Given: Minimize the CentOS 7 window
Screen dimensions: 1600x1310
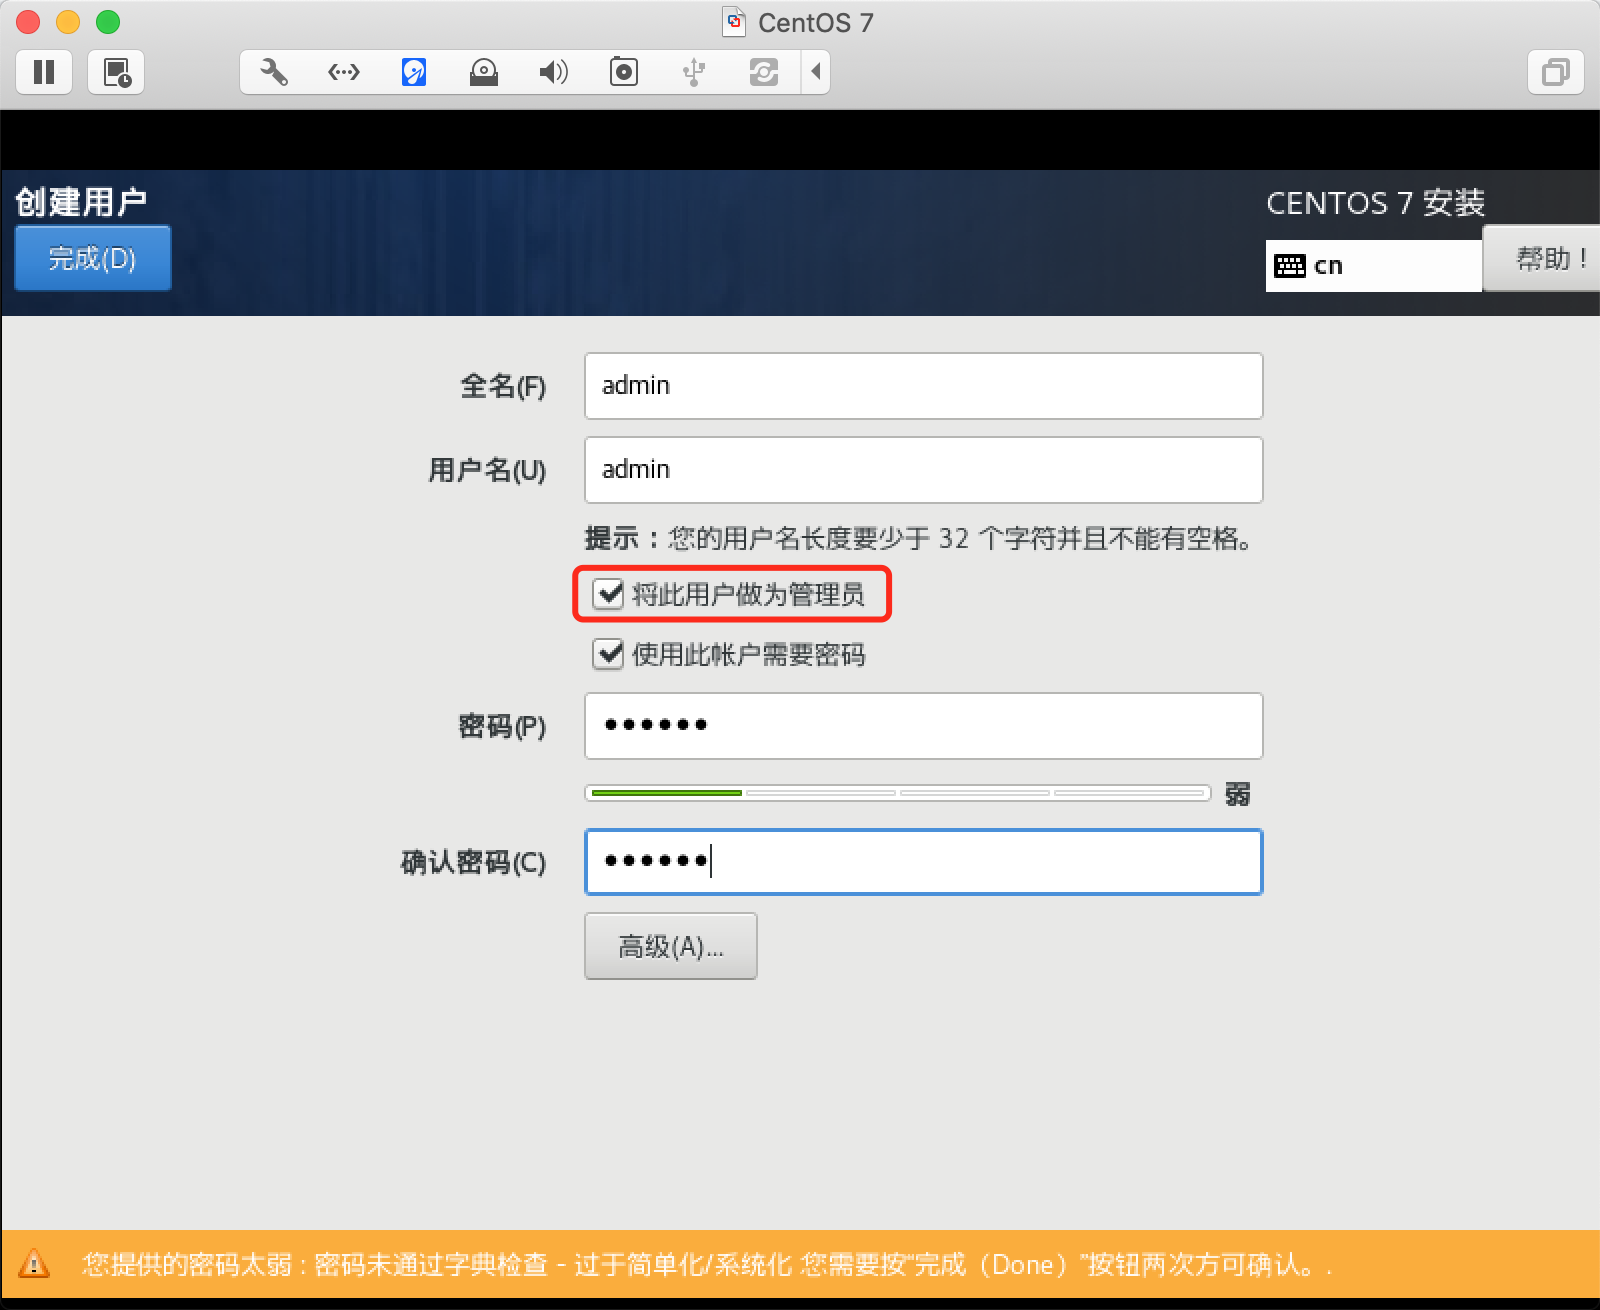Looking at the screenshot, I should click(x=68, y=21).
